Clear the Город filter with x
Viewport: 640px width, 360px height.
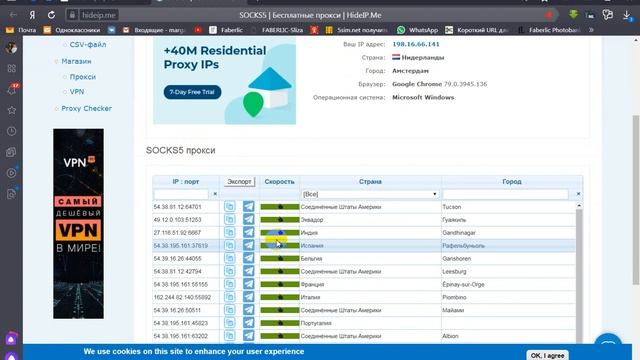point(578,194)
